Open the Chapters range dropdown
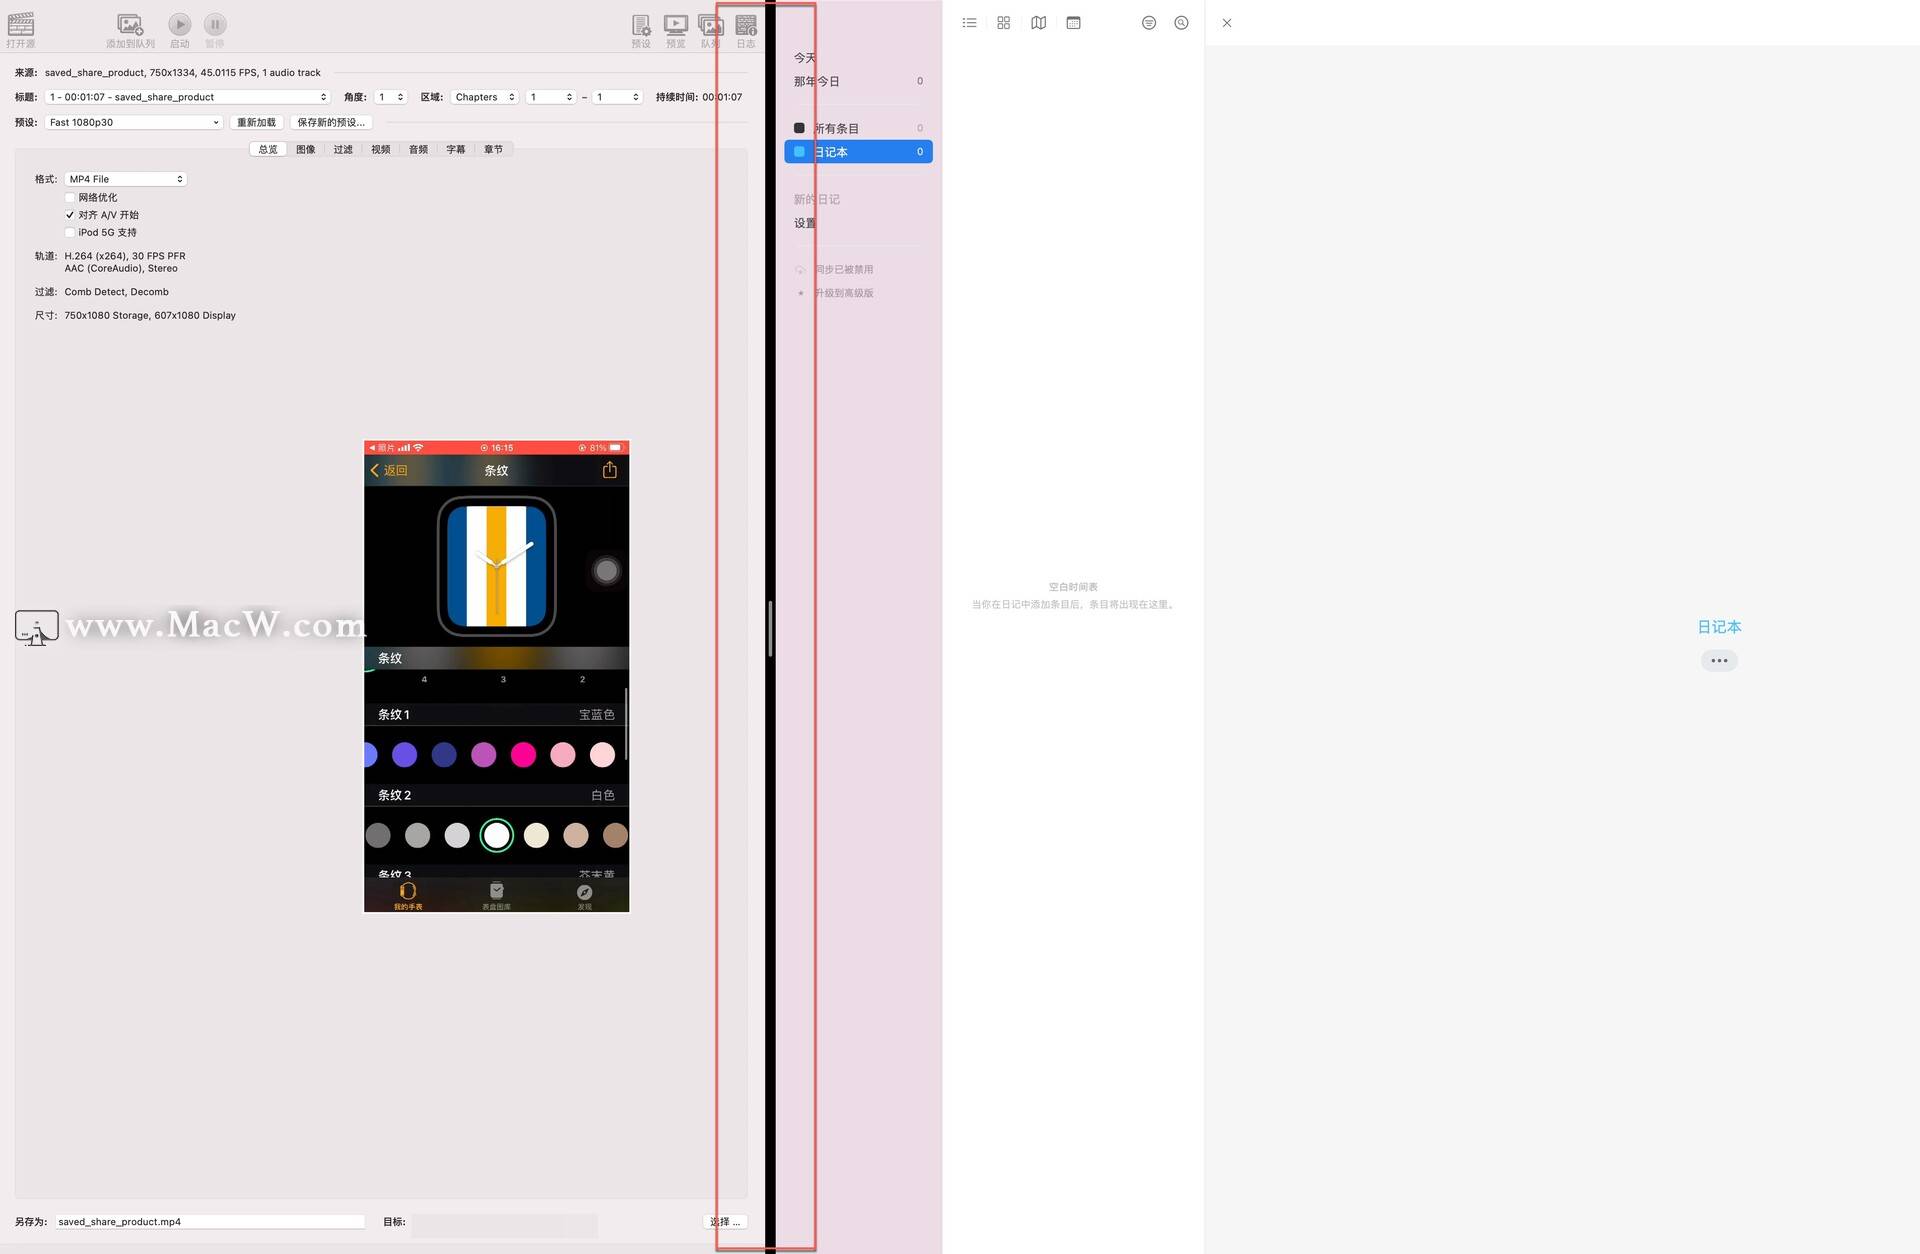Viewport: 1920px width, 1254px height. [x=485, y=98]
